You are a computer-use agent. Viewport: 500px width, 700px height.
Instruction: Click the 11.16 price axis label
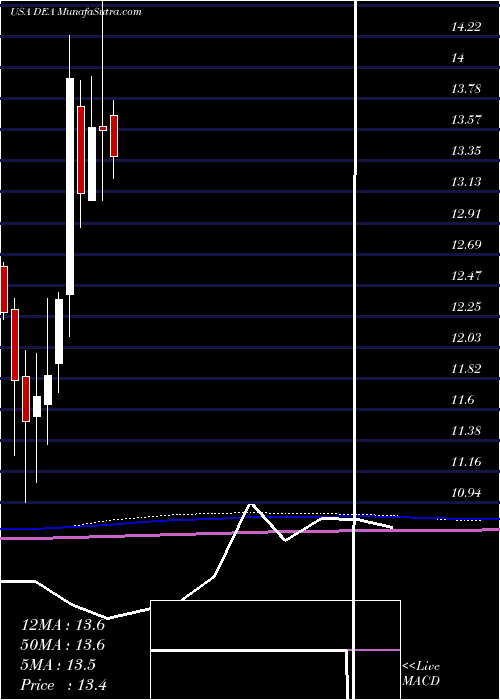click(x=466, y=462)
